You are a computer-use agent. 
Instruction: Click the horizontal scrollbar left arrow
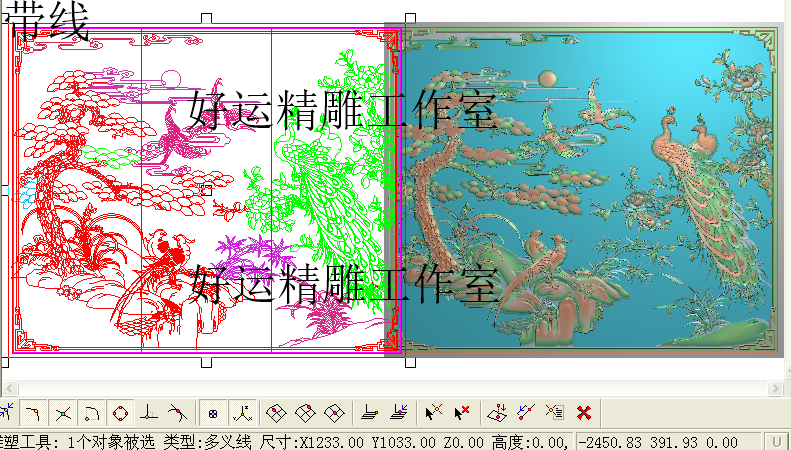tap(10, 388)
